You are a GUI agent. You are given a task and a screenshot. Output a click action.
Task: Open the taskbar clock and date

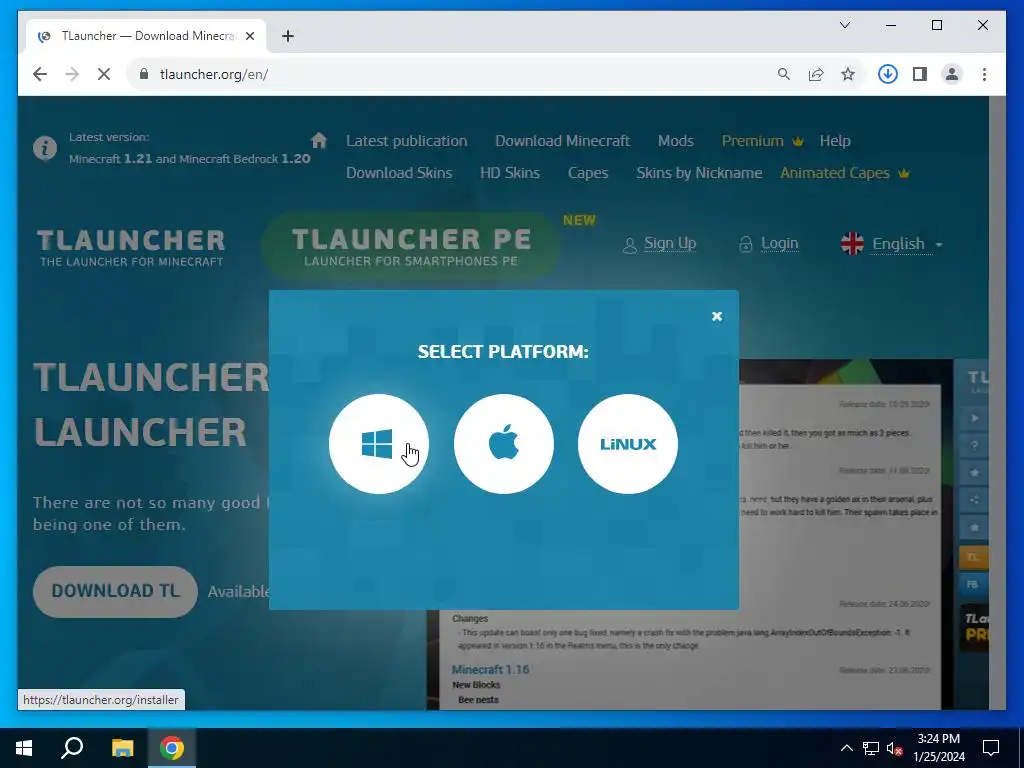coord(939,748)
